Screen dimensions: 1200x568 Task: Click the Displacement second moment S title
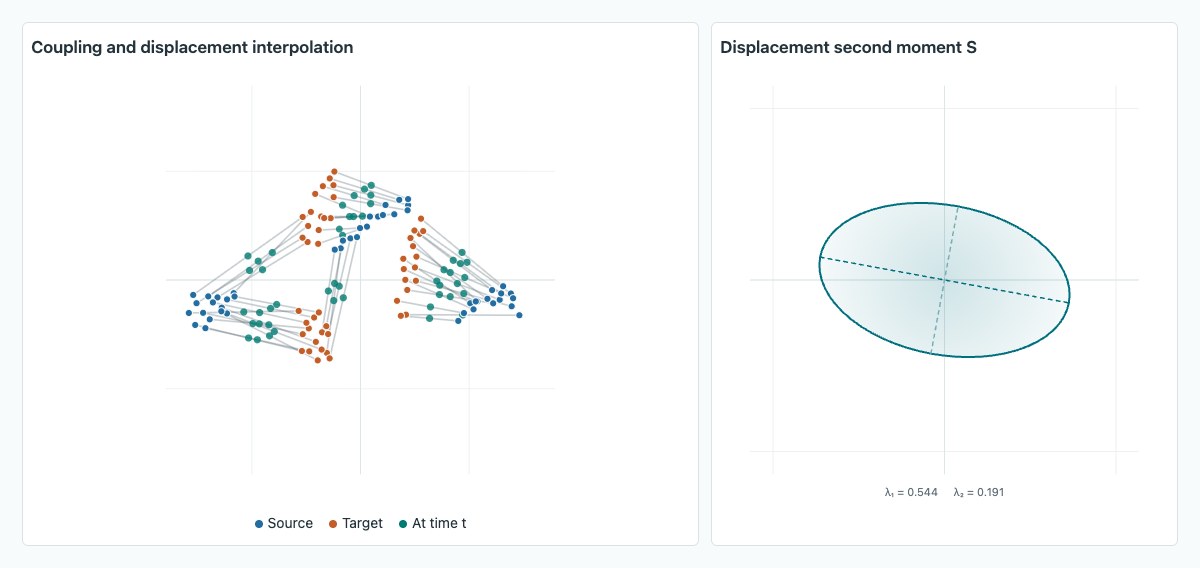(x=848, y=47)
